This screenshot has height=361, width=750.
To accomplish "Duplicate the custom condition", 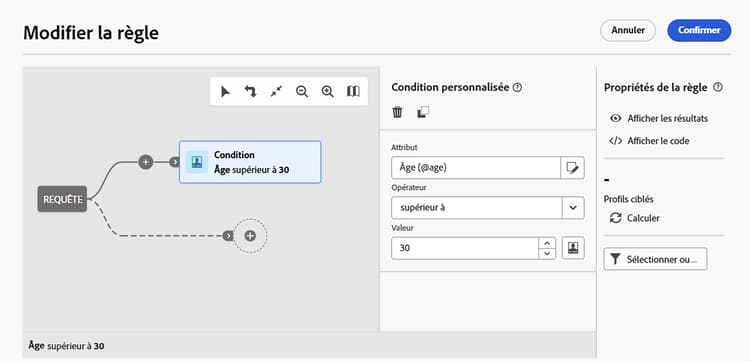I will pos(423,112).
